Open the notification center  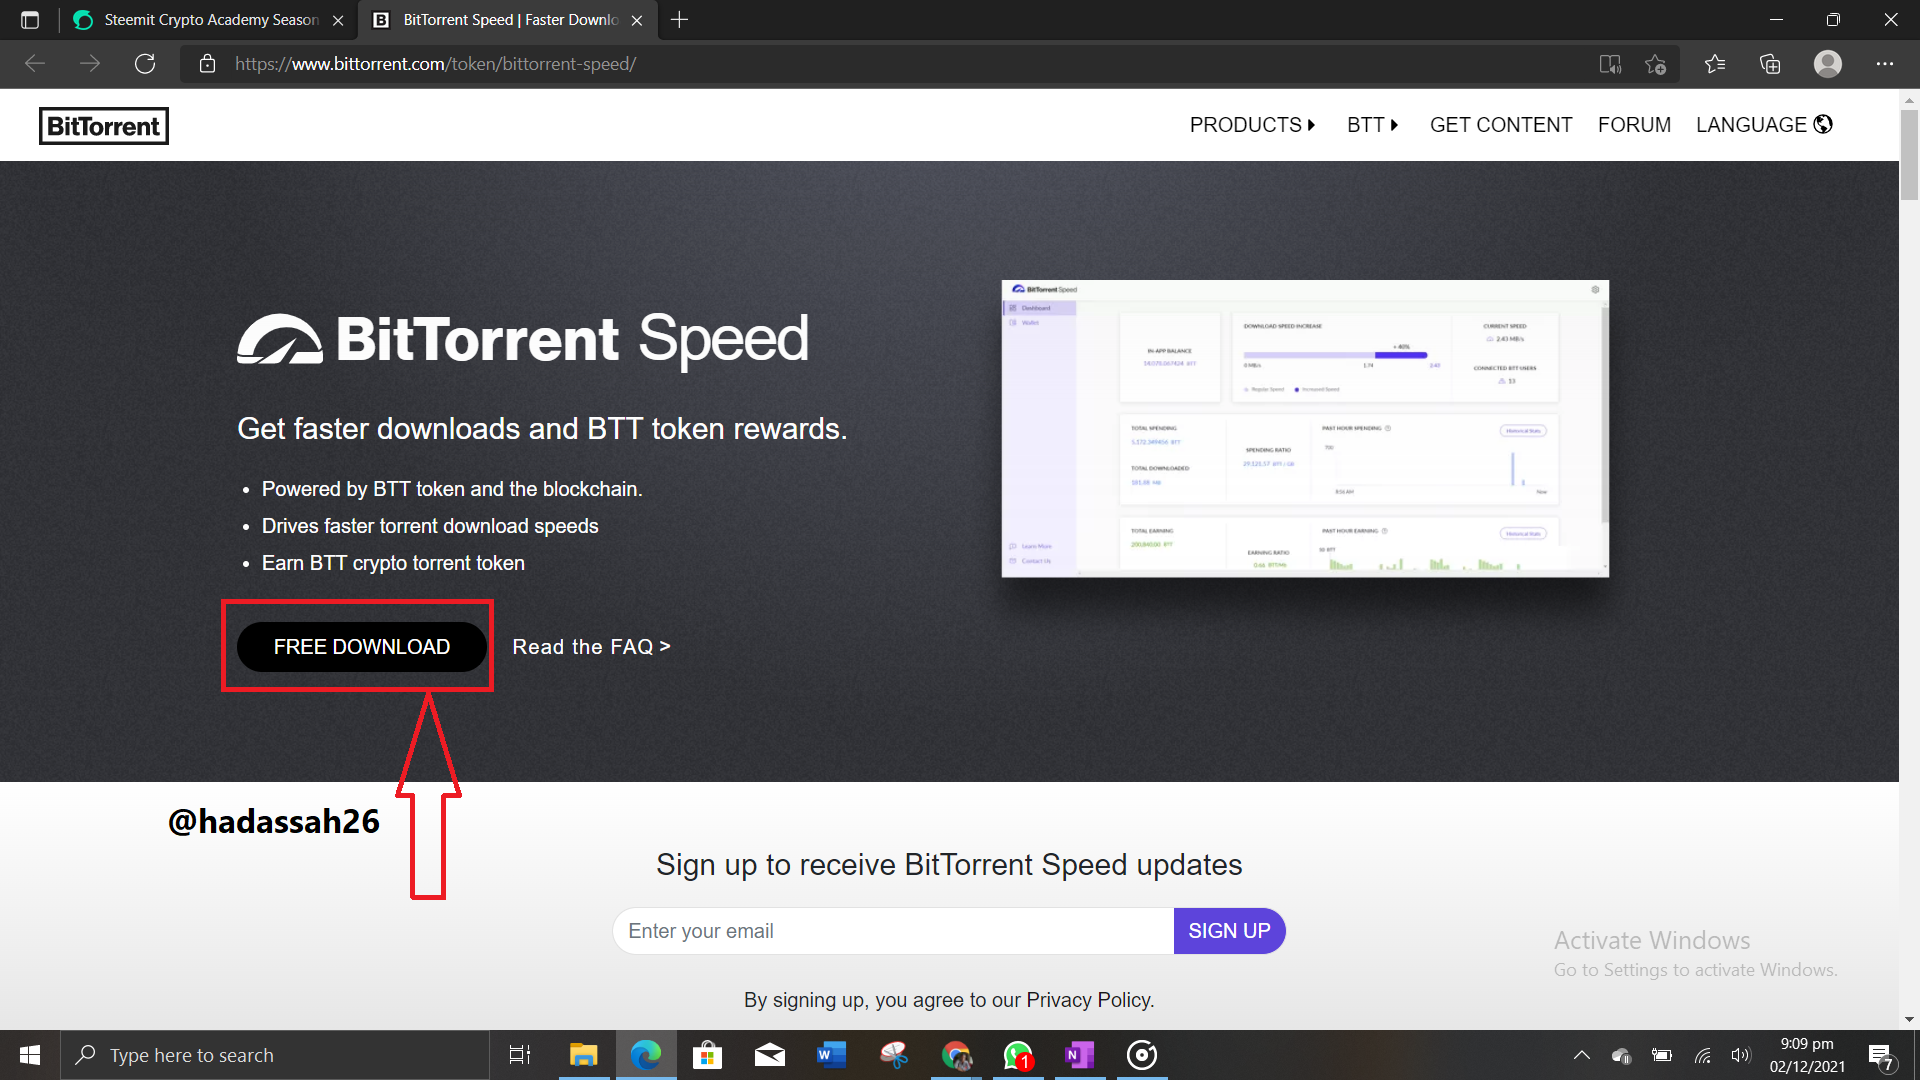pos(1881,1055)
